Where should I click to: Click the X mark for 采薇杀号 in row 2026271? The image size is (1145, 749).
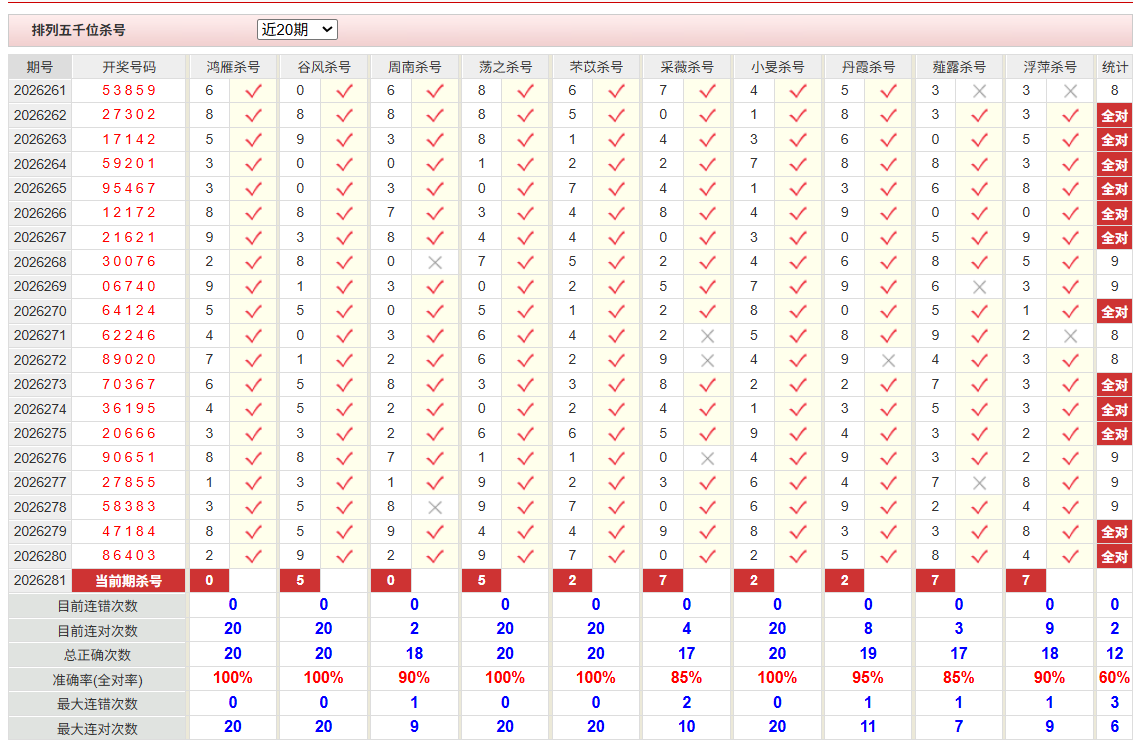(707, 336)
